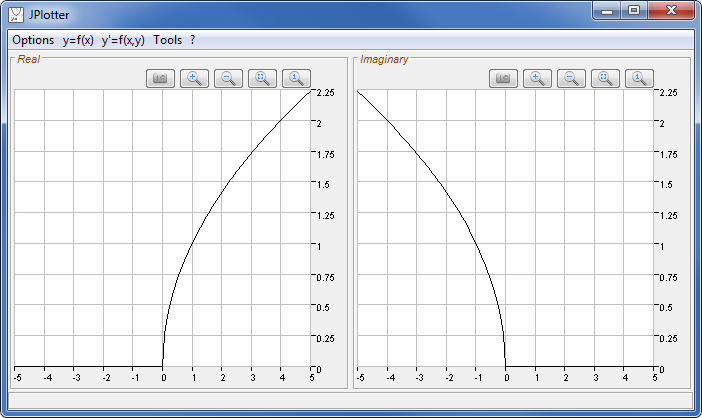Screen dimensions: 702x418
Task: Open the y'=f(x,y) menu
Action: coord(123,40)
